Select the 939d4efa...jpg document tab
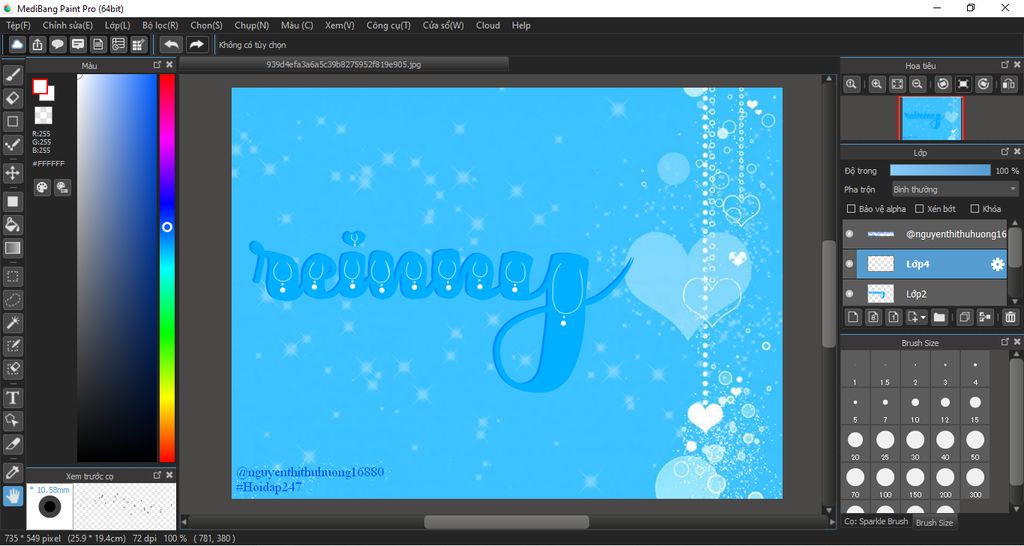 [x=344, y=64]
